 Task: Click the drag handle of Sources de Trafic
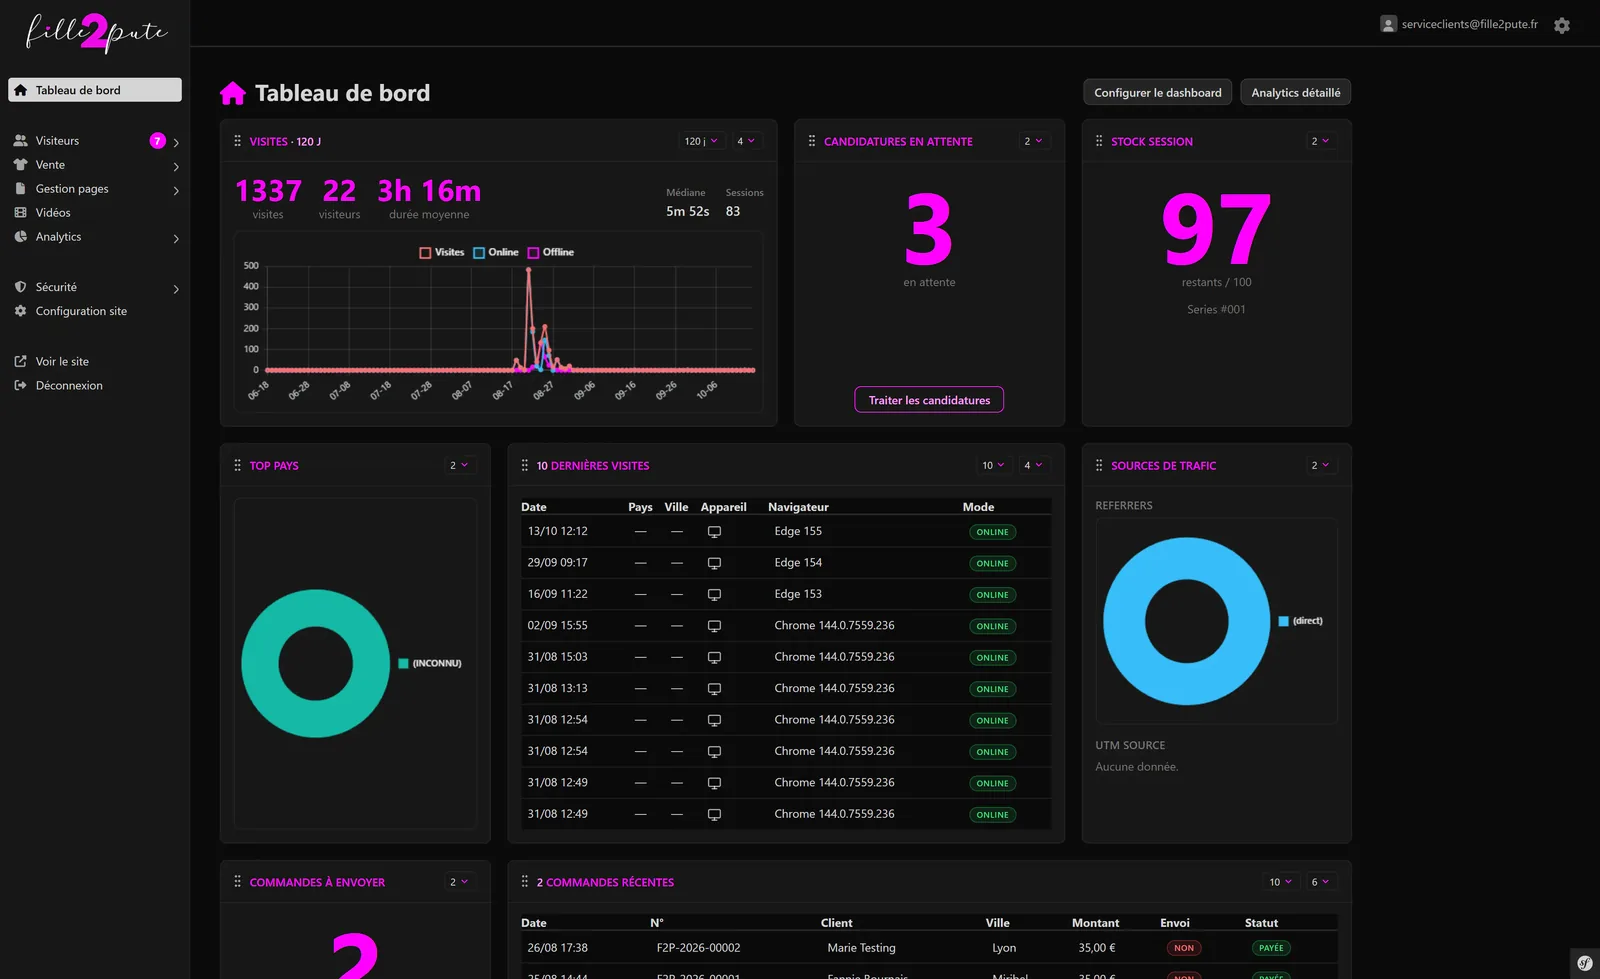1099,465
